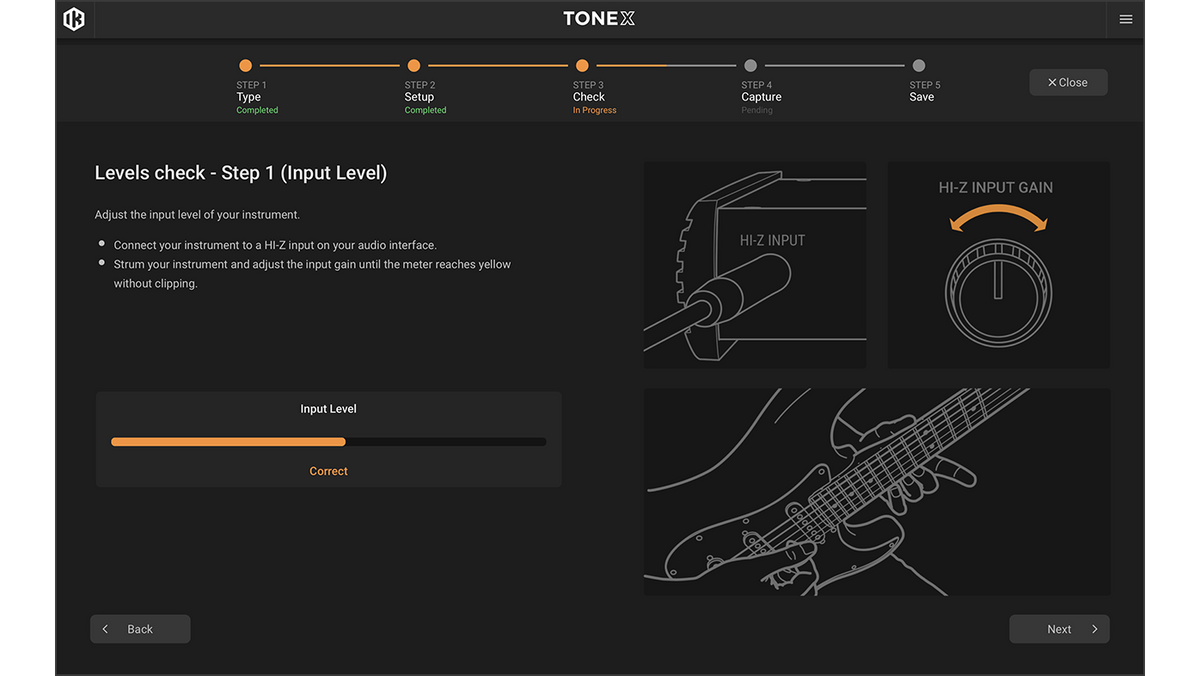The height and width of the screenshot is (676, 1200).
Task: Click the 'In Progress' status under Check
Action: point(594,111)
